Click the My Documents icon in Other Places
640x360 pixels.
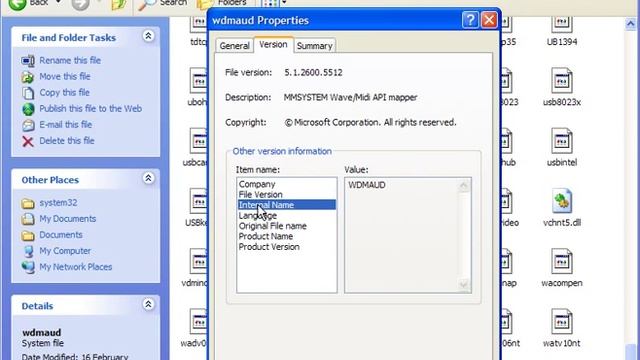[28, 219]
